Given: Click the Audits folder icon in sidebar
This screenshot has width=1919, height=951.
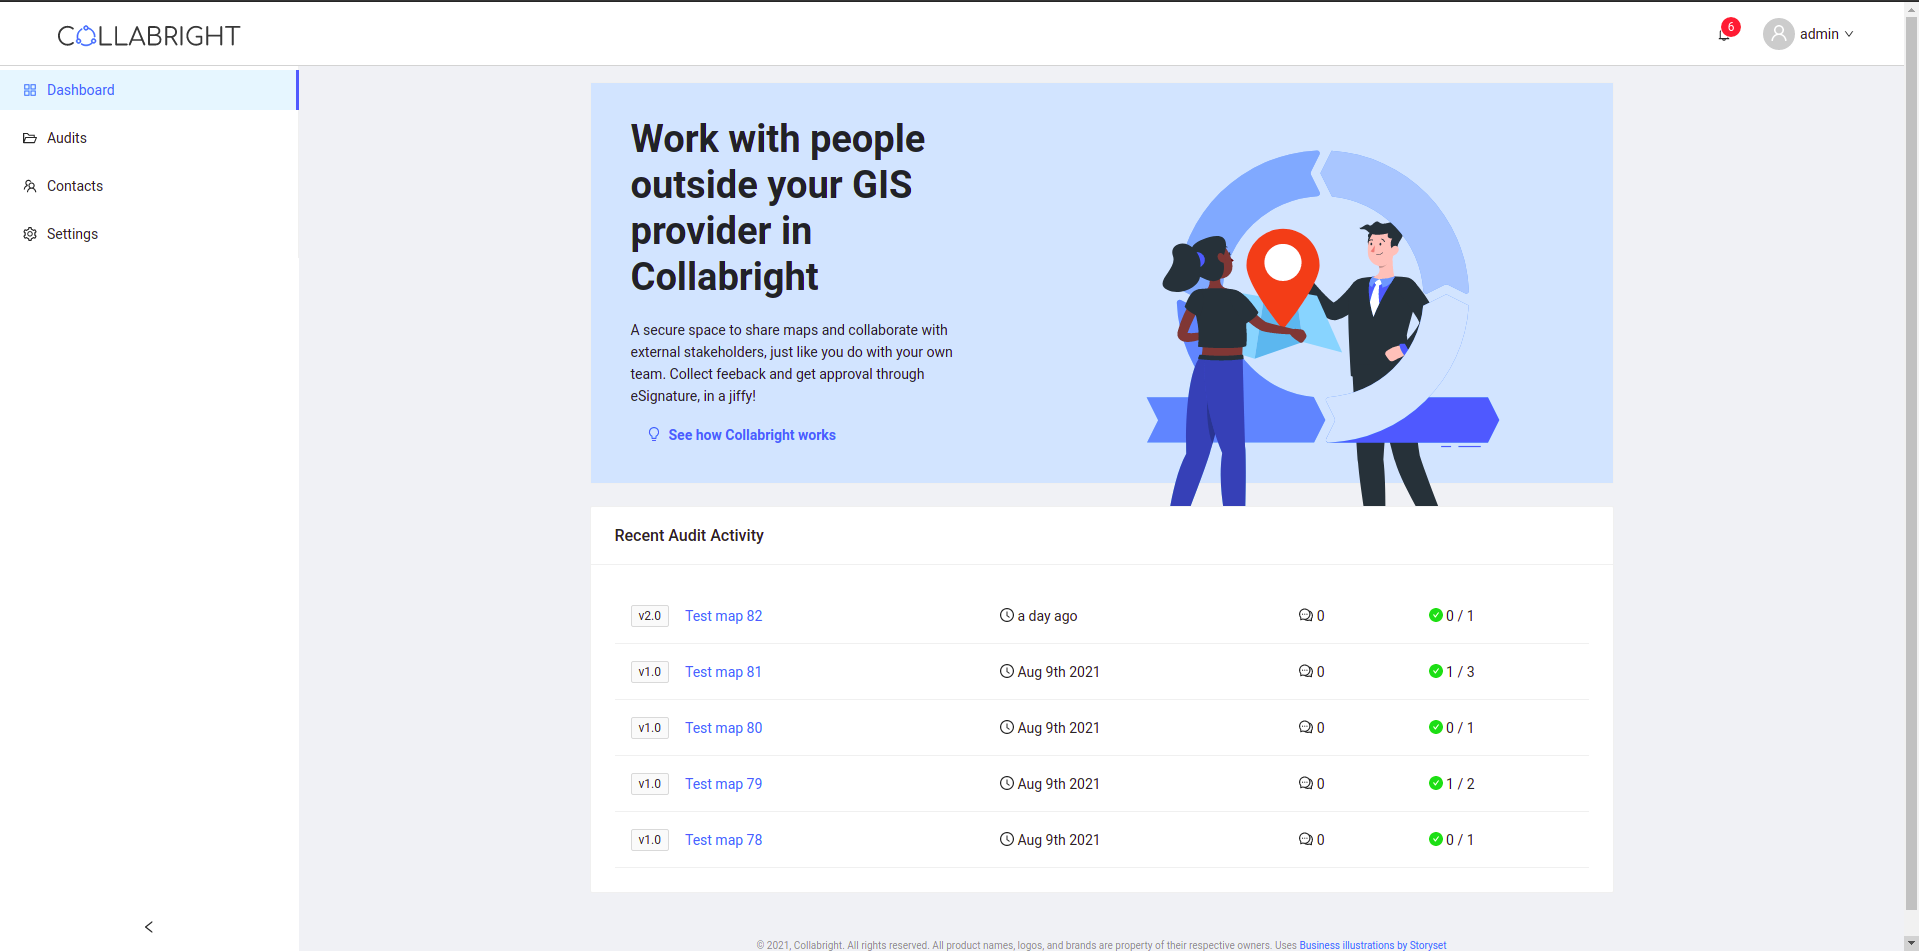Looking at the screenshot, I should pyautogui.click(x=30, y=138).
